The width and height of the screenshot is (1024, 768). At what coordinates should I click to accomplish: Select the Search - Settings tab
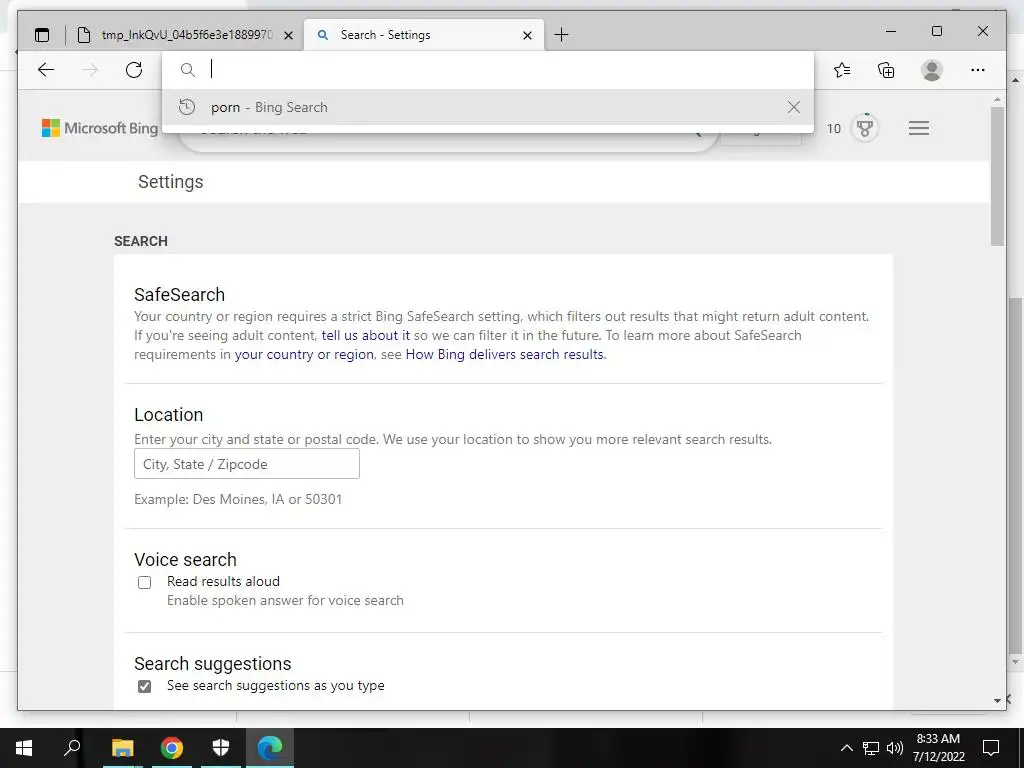tap(424, 35)
